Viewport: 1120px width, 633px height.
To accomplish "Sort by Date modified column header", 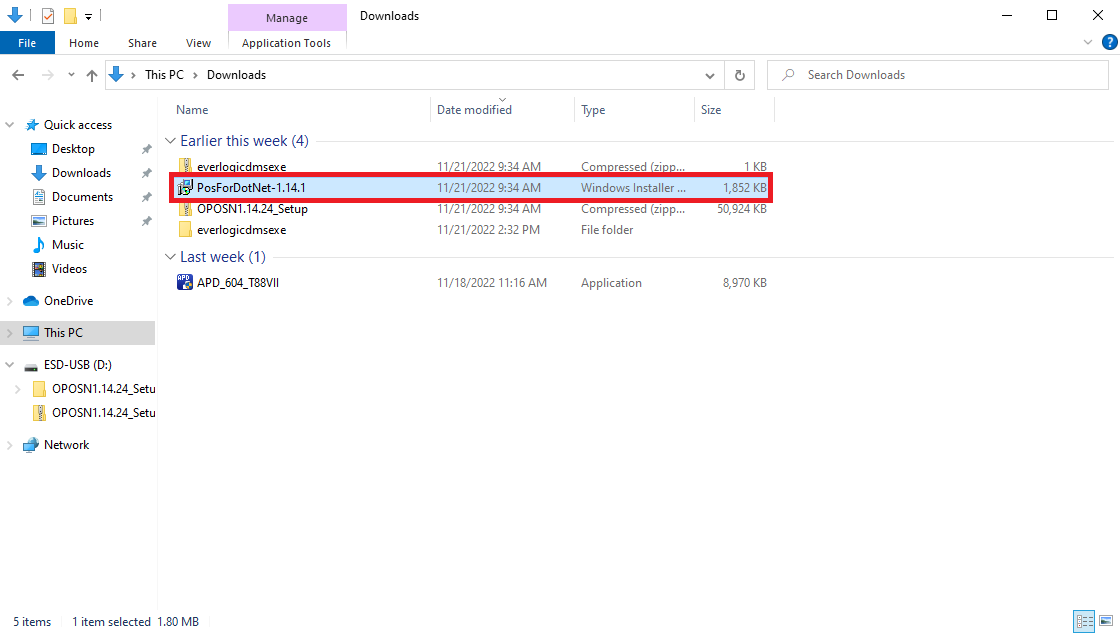I will pos(474,110).
